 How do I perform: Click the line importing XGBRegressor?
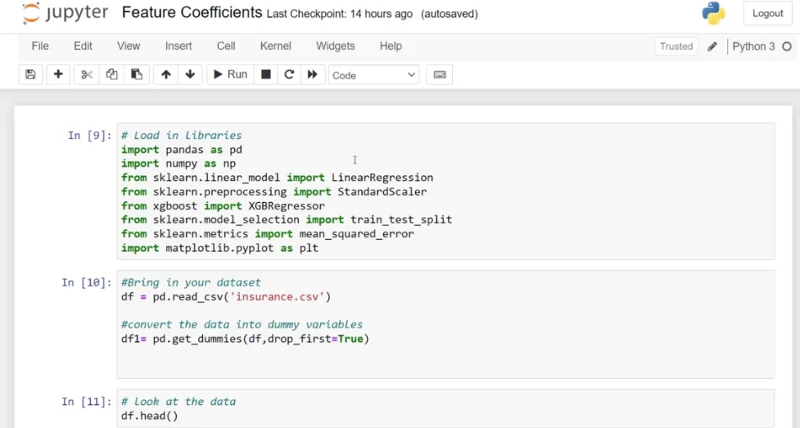[x=222, y=206]
